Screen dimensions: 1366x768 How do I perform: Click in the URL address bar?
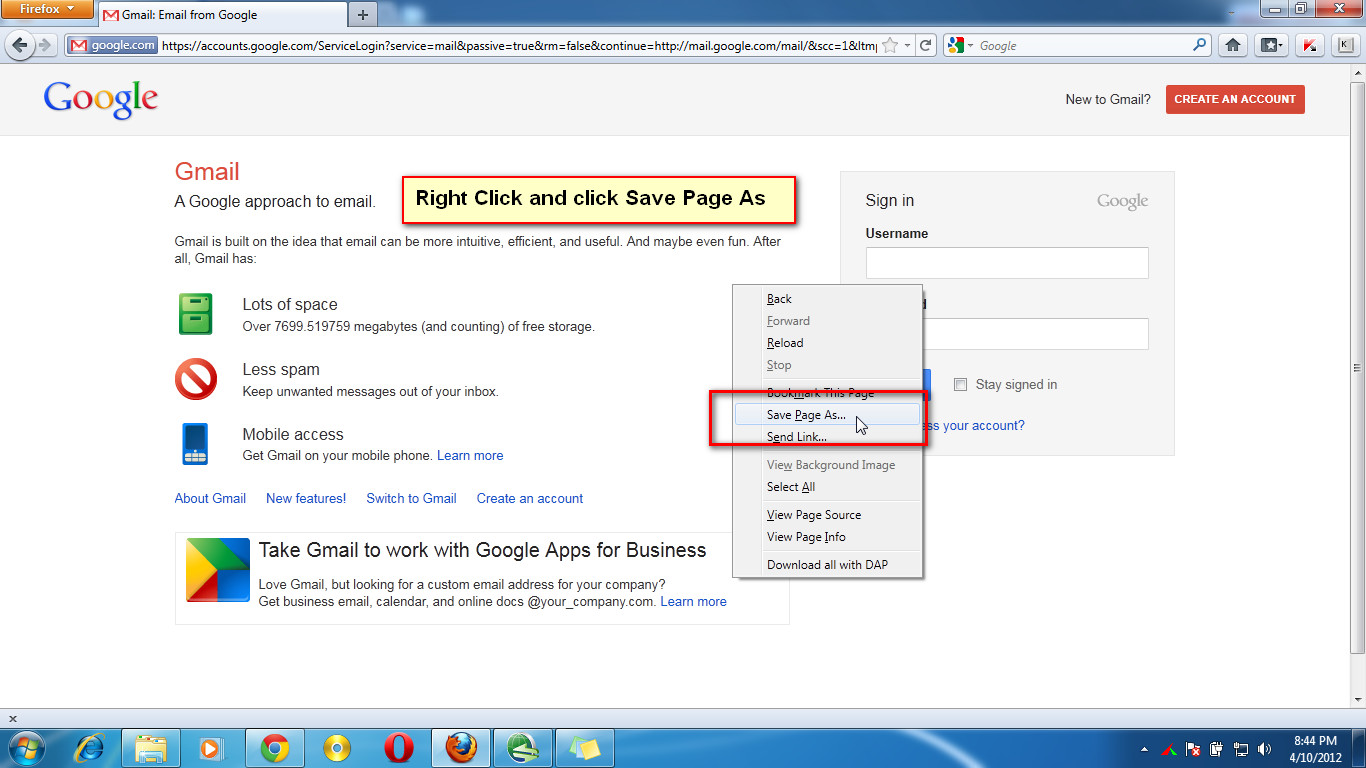pos(518,45)
